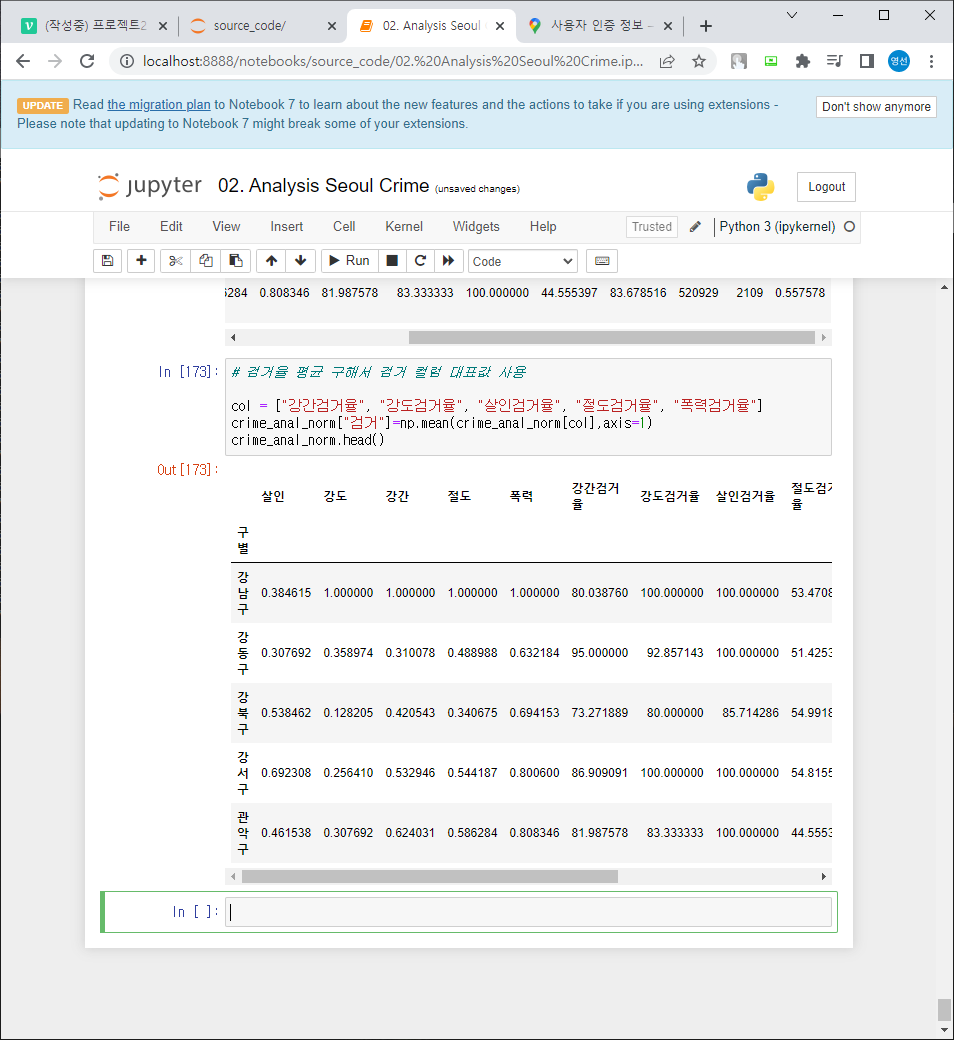This screenshot has height=1040, width=954.
Task: Click the page vertical scrollbar down arrow
Action: 945,1030
